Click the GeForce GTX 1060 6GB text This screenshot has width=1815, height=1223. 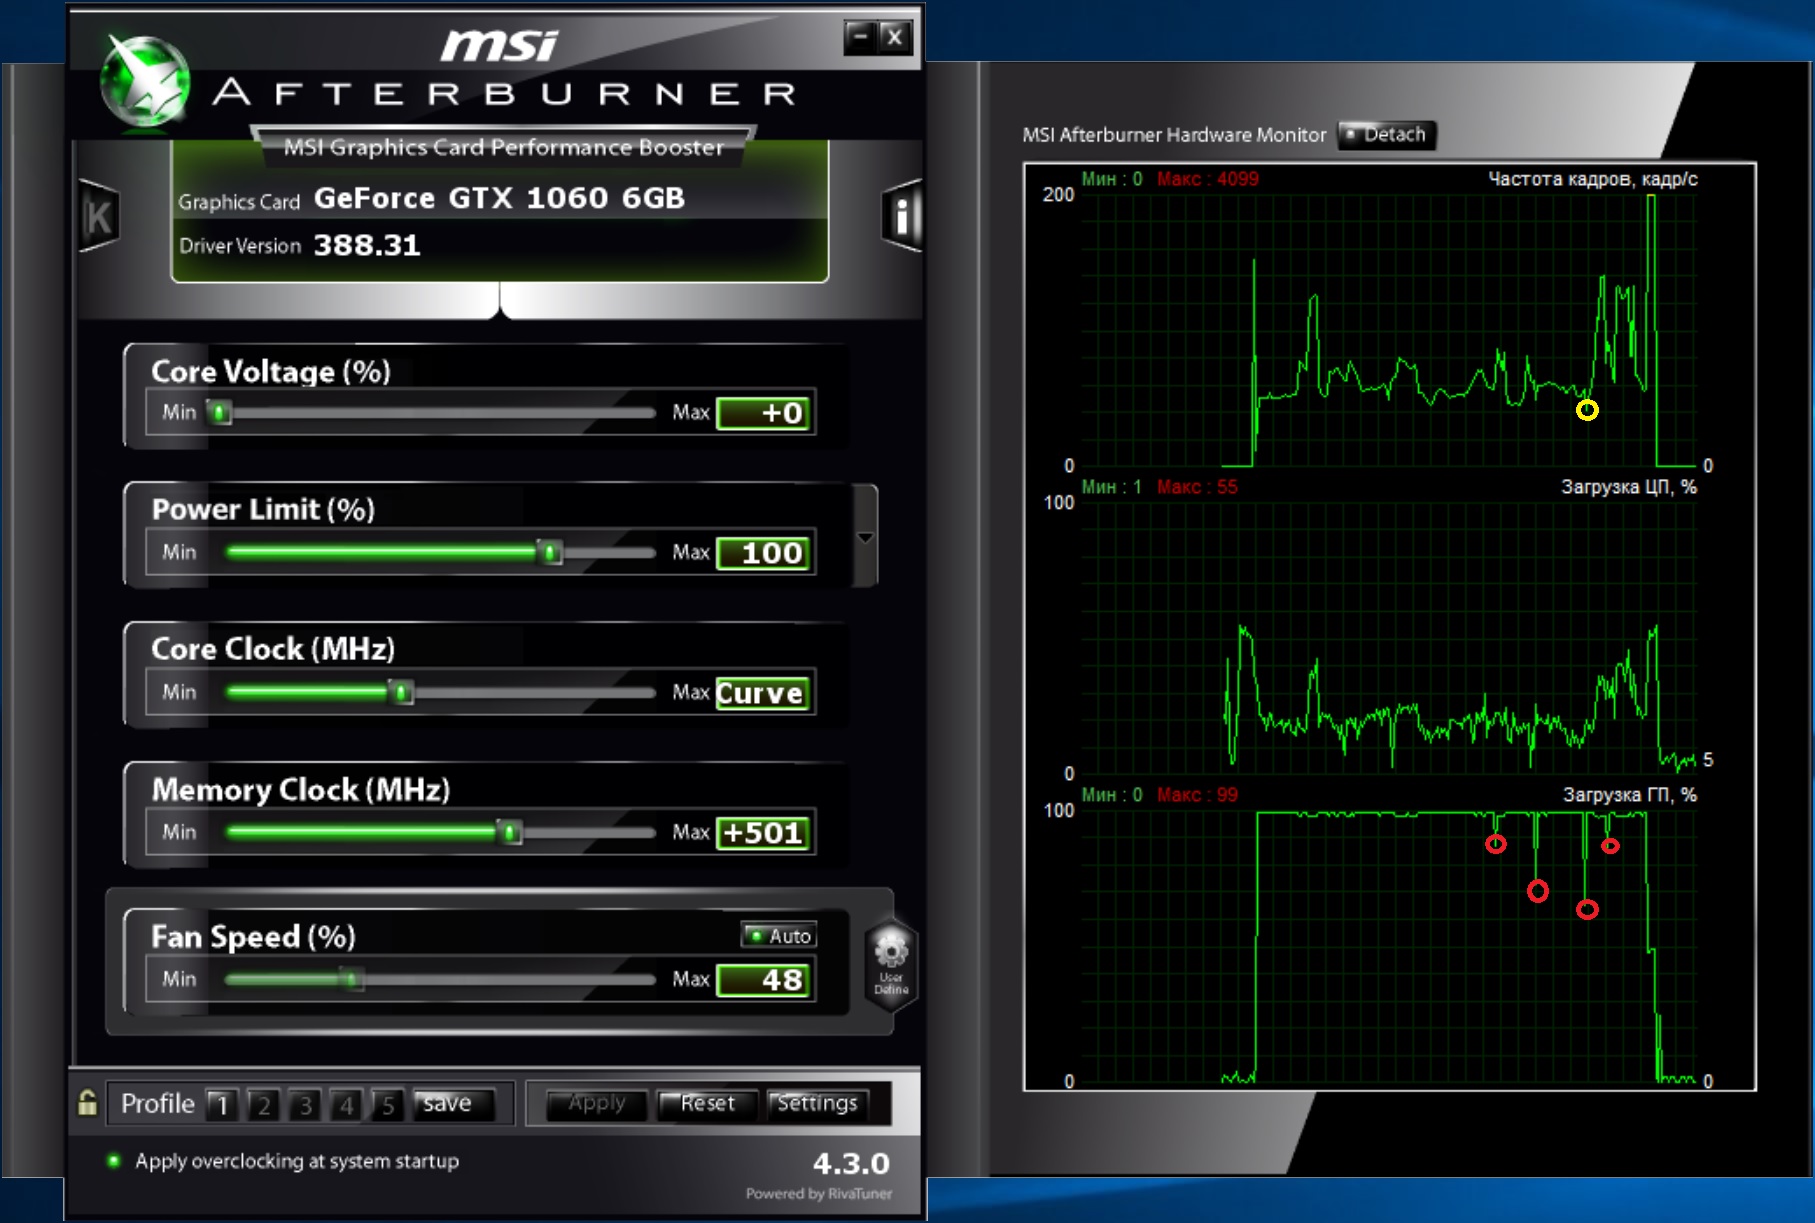click(x=499, y=198)
